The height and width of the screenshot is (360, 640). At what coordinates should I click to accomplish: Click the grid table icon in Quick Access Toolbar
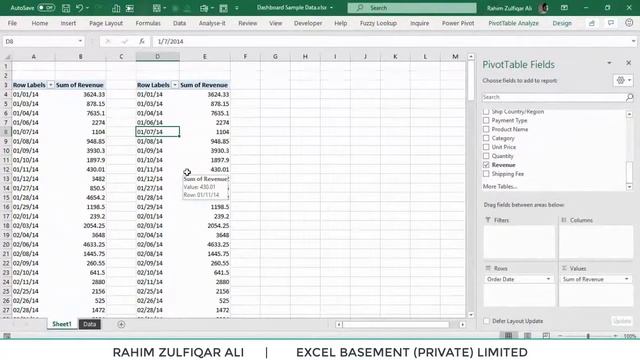click(x=157, y=8)
